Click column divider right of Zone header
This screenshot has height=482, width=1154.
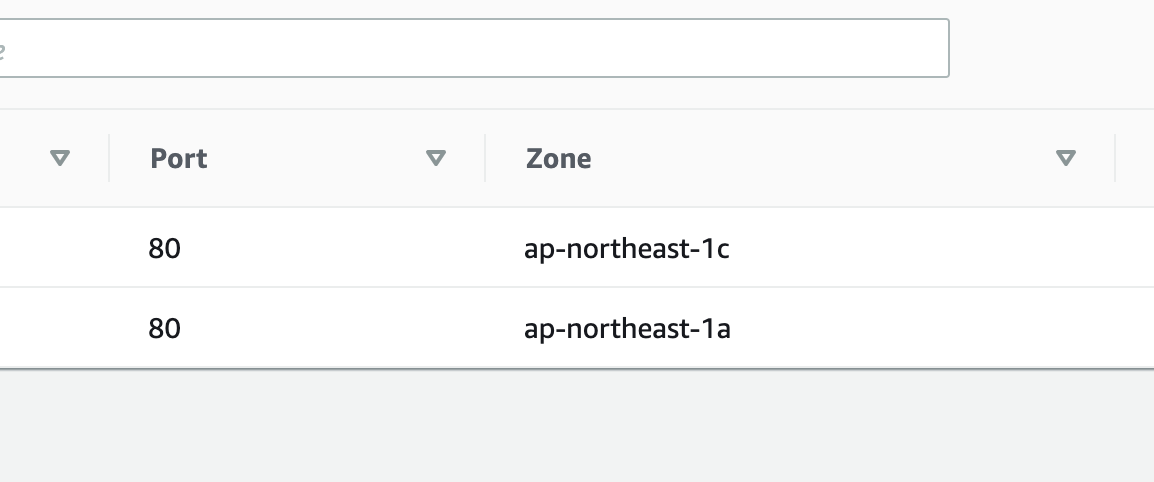click(x=1115, y=157)
